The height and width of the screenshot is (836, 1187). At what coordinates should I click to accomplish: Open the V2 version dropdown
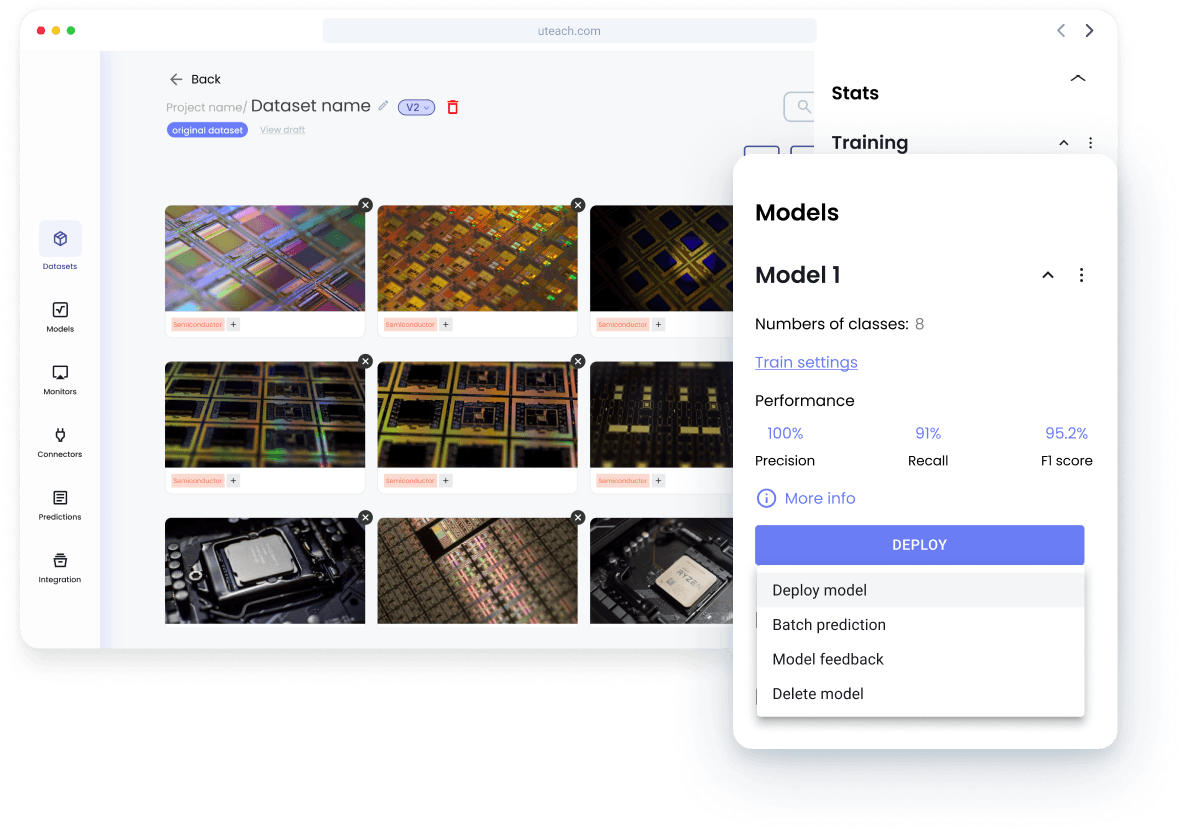point(416,107)
